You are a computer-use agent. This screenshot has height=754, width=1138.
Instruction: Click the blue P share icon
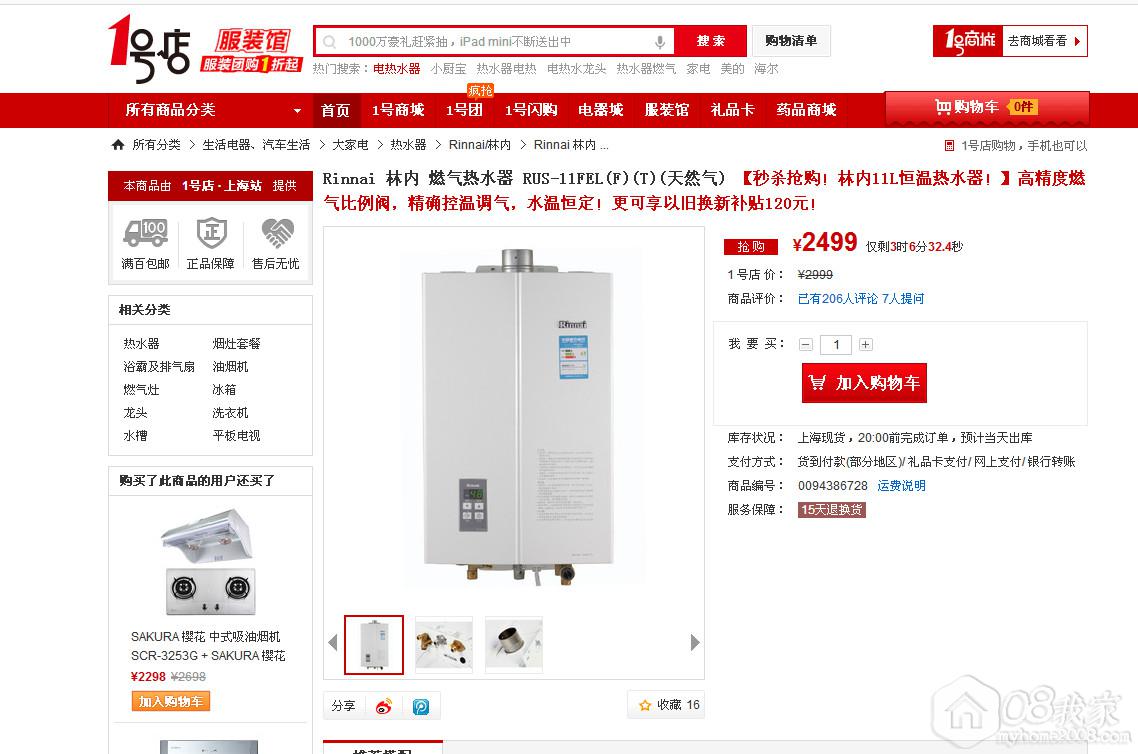click(x=421, y=706)
